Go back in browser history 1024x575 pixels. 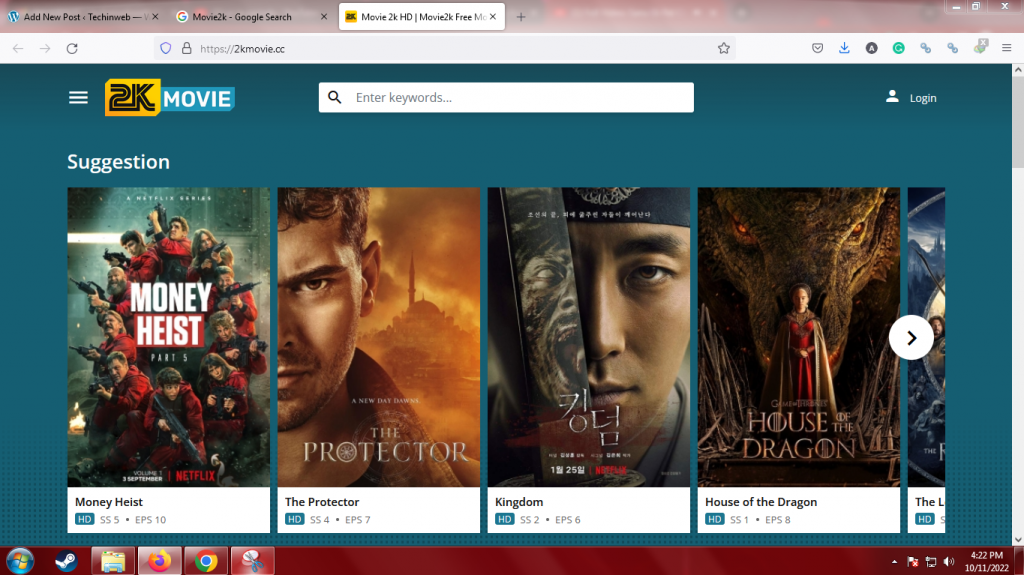[18, 48]
